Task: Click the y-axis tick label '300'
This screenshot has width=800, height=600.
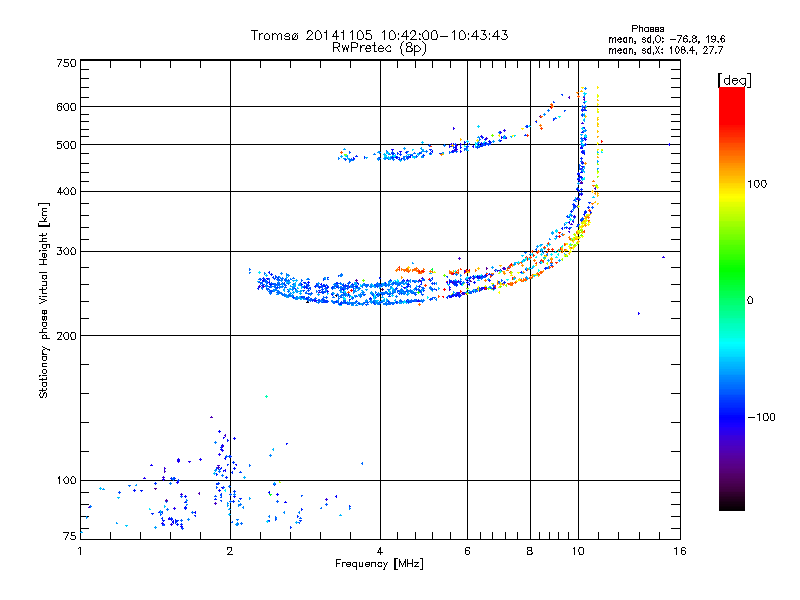Action: tap(67, 252)
